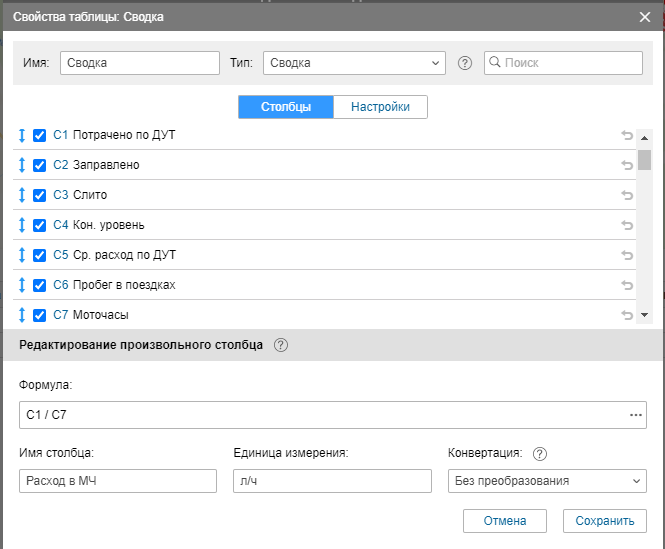Click the Отмена button

coord(505,521)
